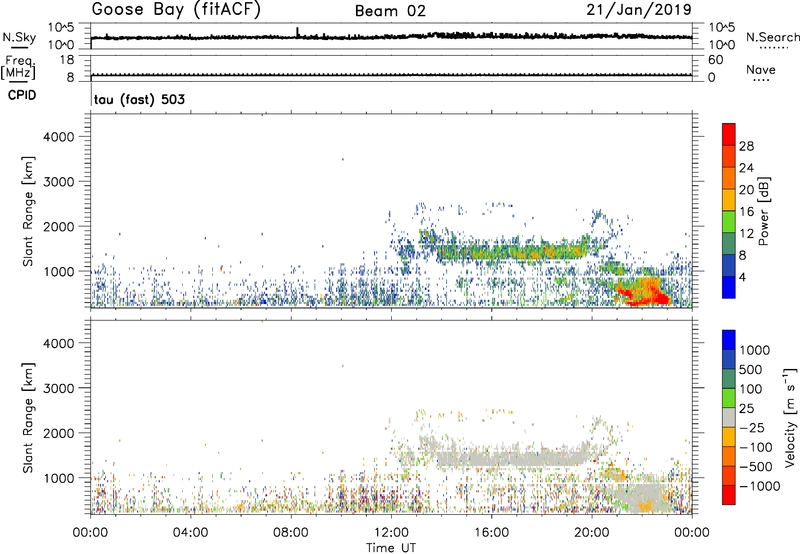Click the 'Slant Range [km]' label of velocity panel
This screenshot has height=554, width=800.
pos(28,417)
